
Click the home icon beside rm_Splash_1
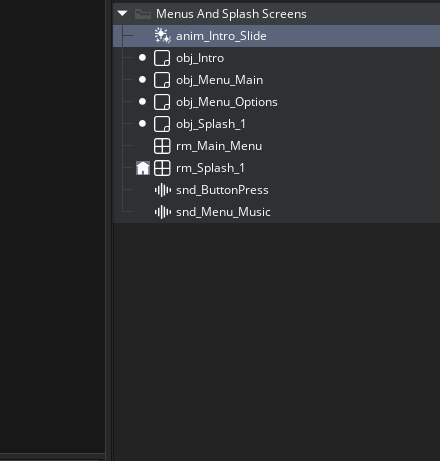click(x=143, y=168)
